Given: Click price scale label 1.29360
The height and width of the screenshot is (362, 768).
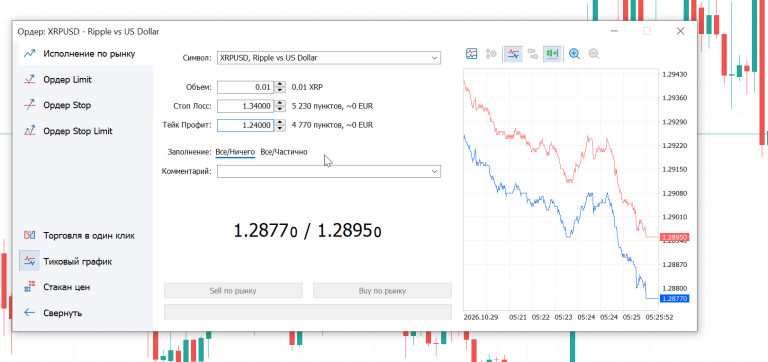Looking at the screenshot, I should 674,98.
